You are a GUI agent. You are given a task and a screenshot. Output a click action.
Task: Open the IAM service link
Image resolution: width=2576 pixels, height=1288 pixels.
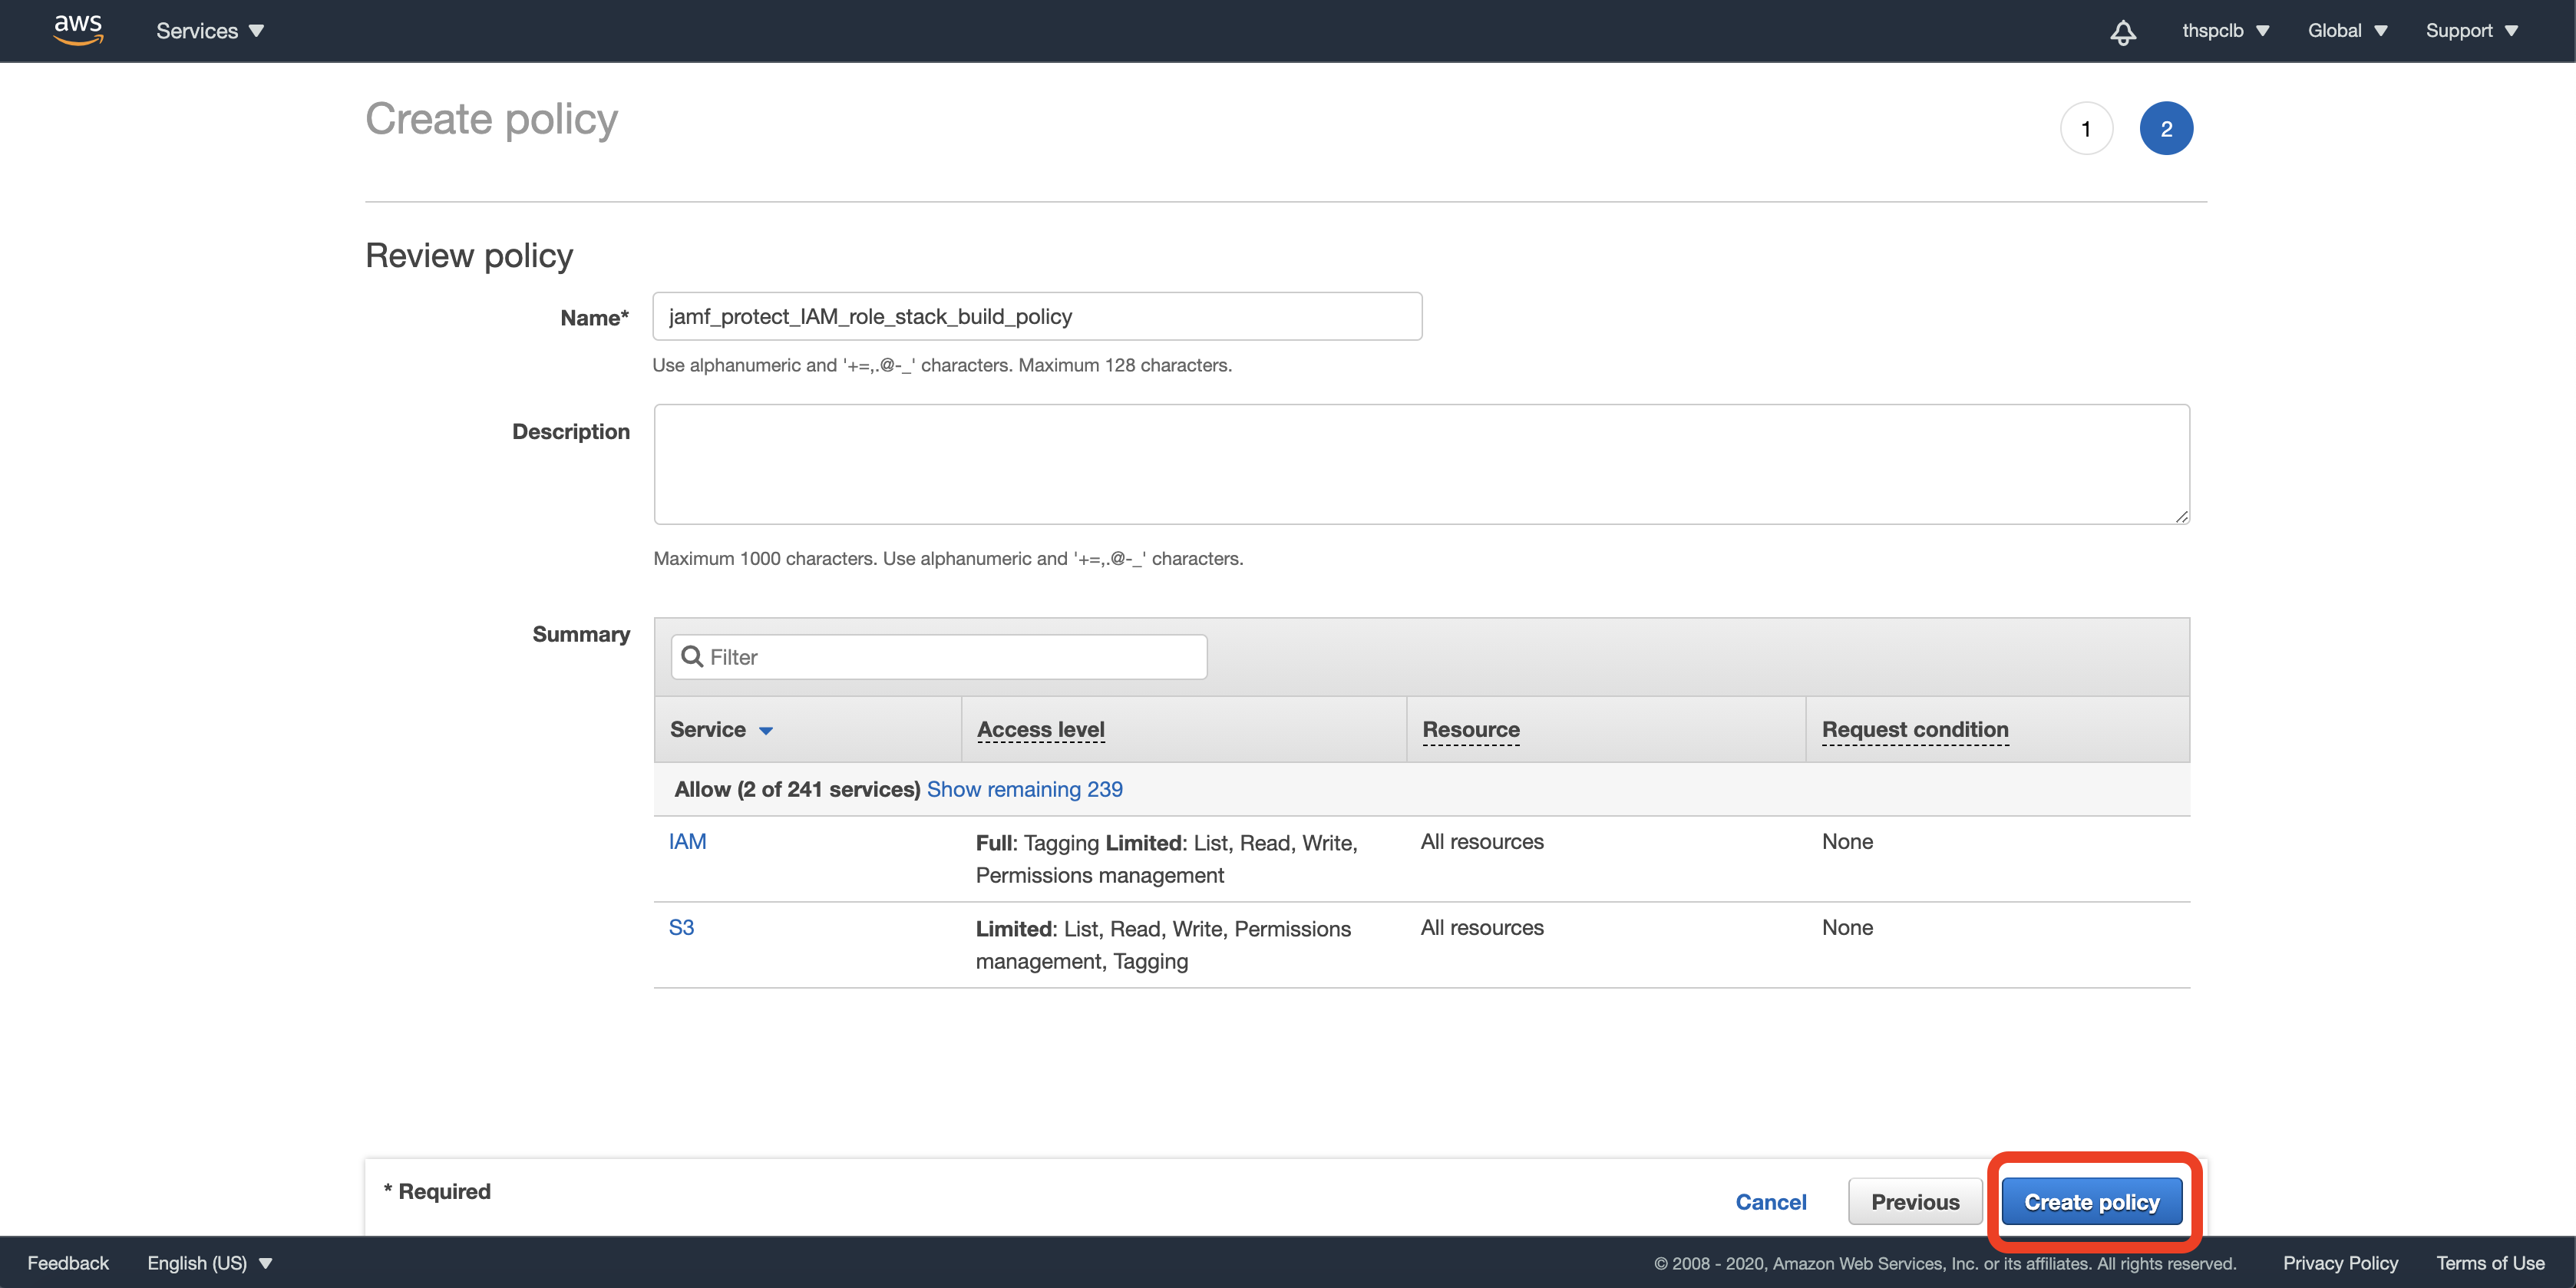click(687, 841)
